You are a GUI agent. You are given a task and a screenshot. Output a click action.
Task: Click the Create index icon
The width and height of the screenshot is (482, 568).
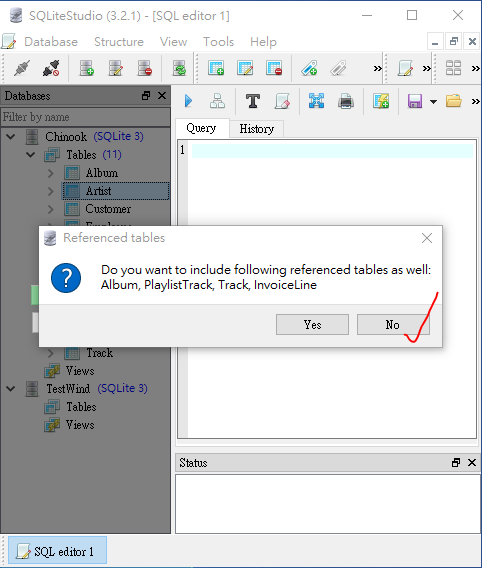pyautogui.click(x=309, y=68)
